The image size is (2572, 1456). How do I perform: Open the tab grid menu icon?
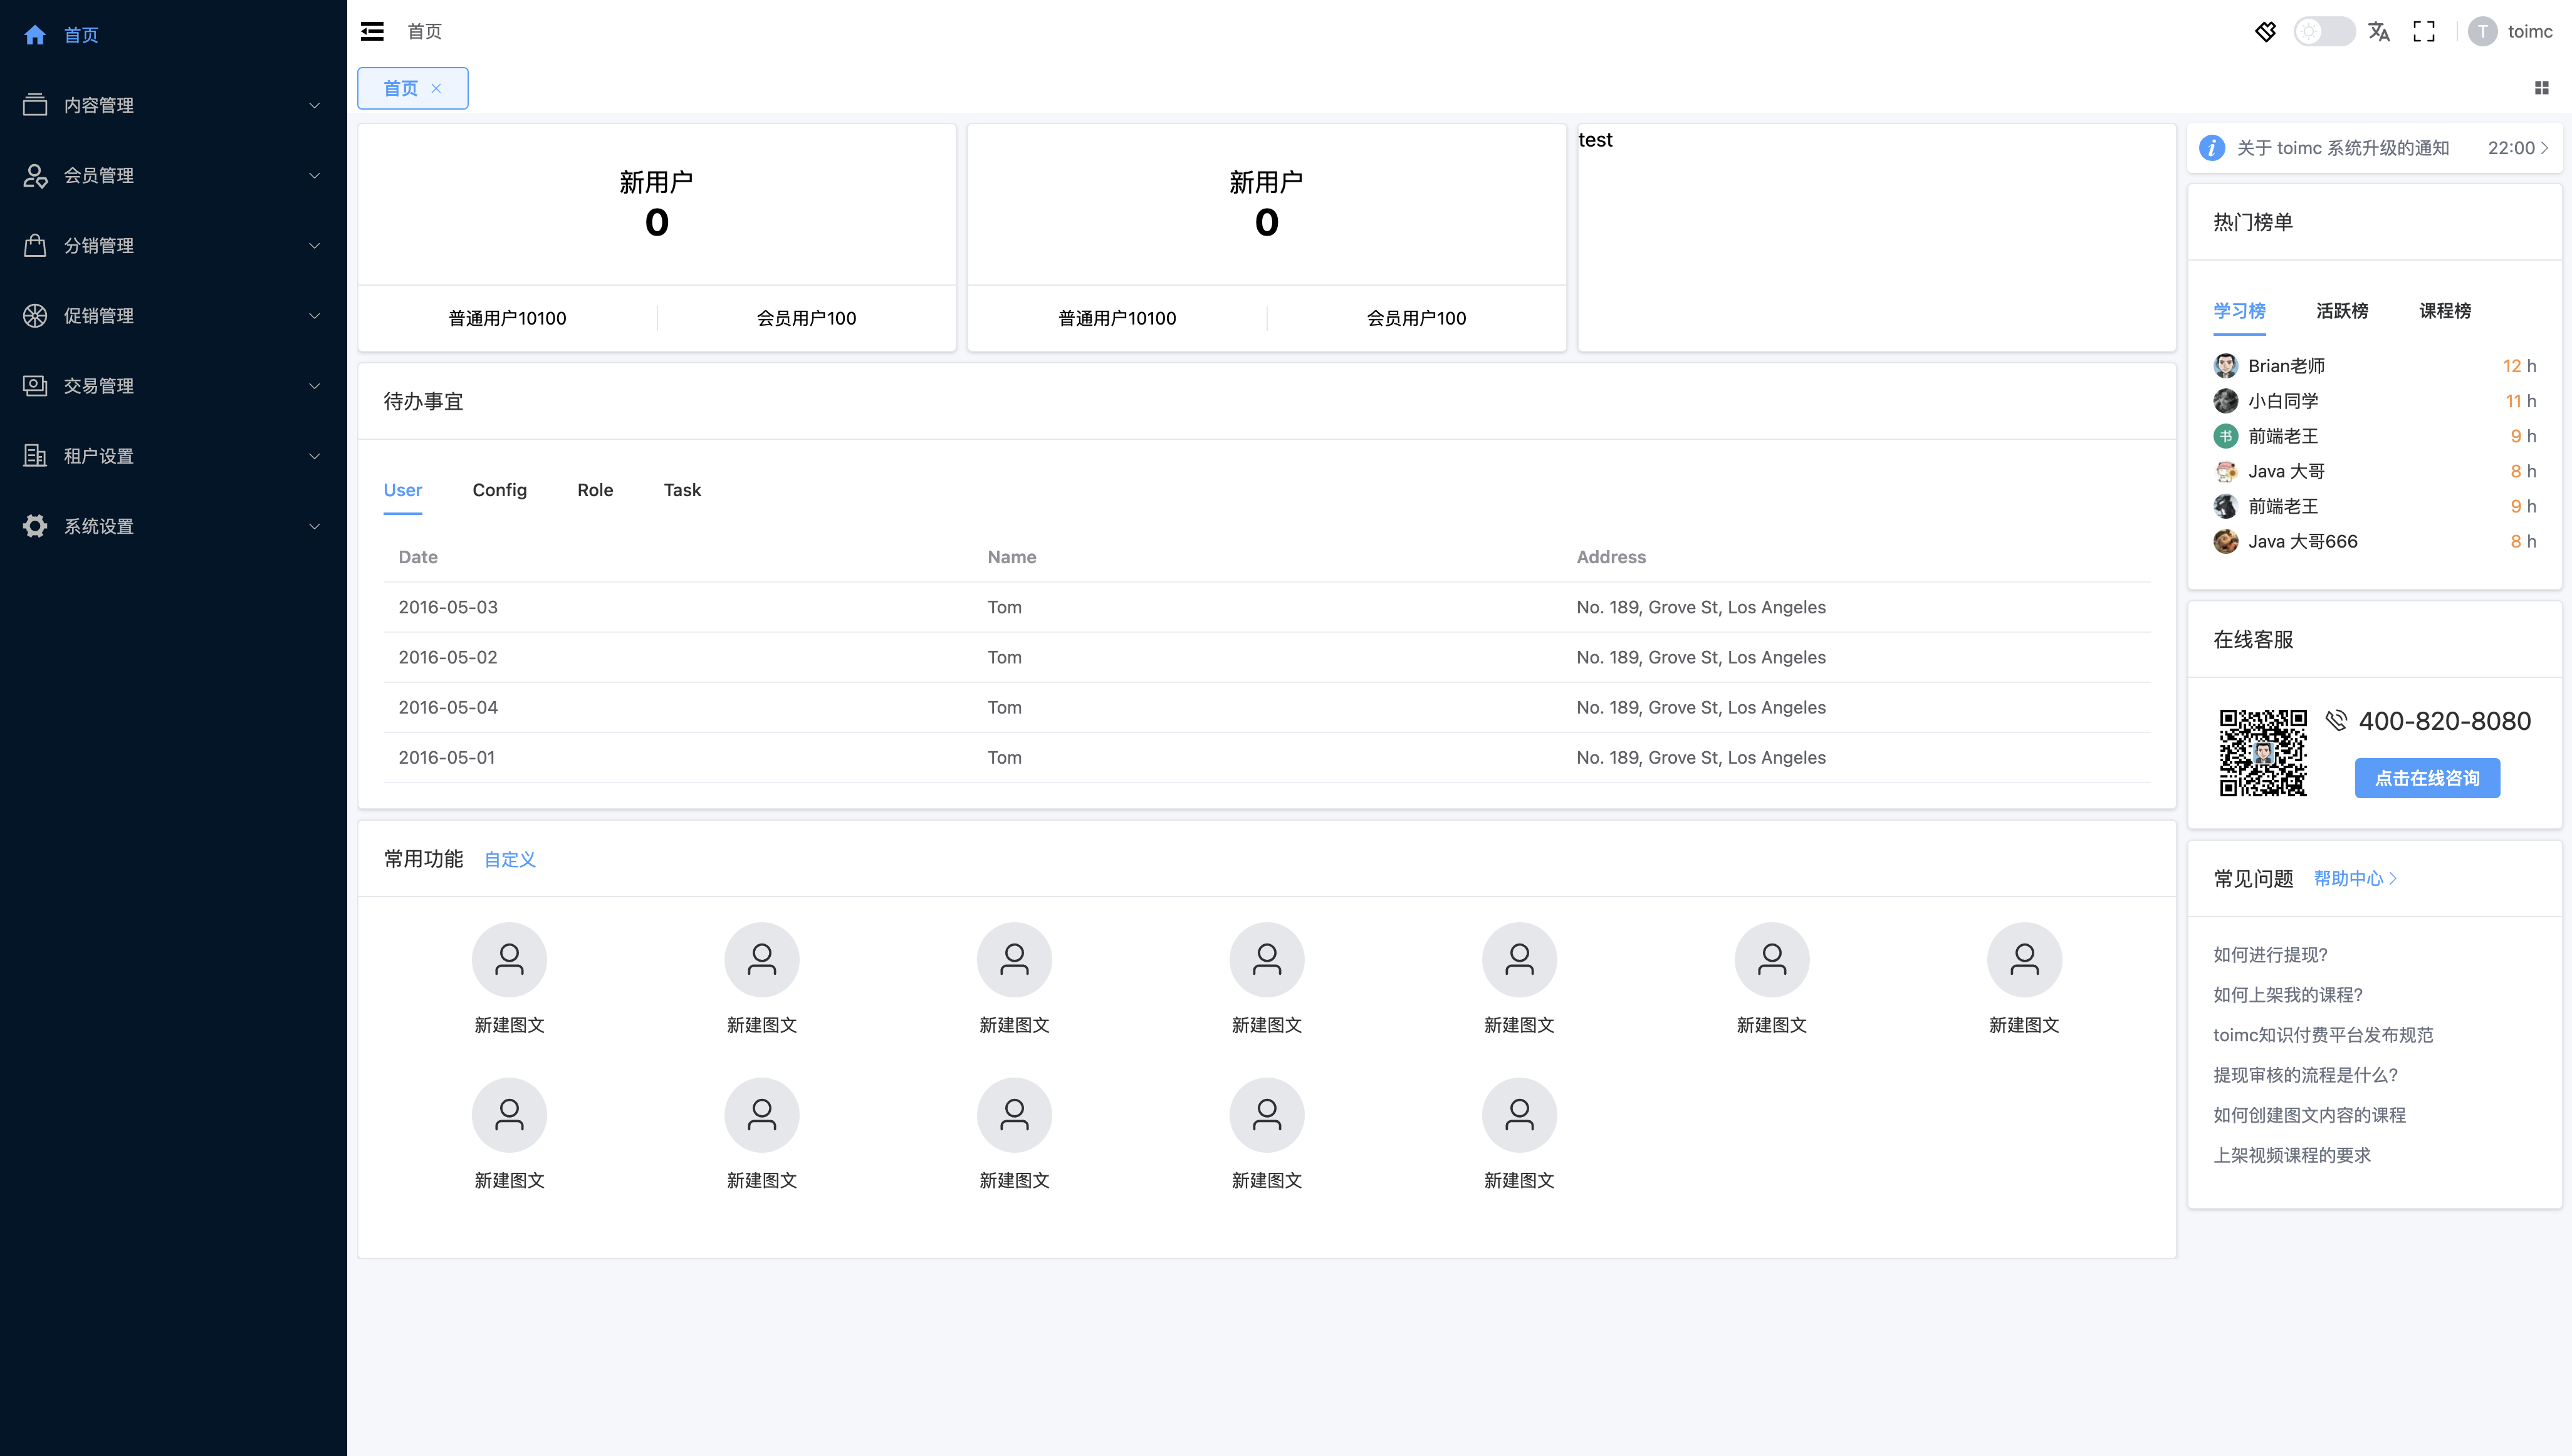click(2541, 88)
